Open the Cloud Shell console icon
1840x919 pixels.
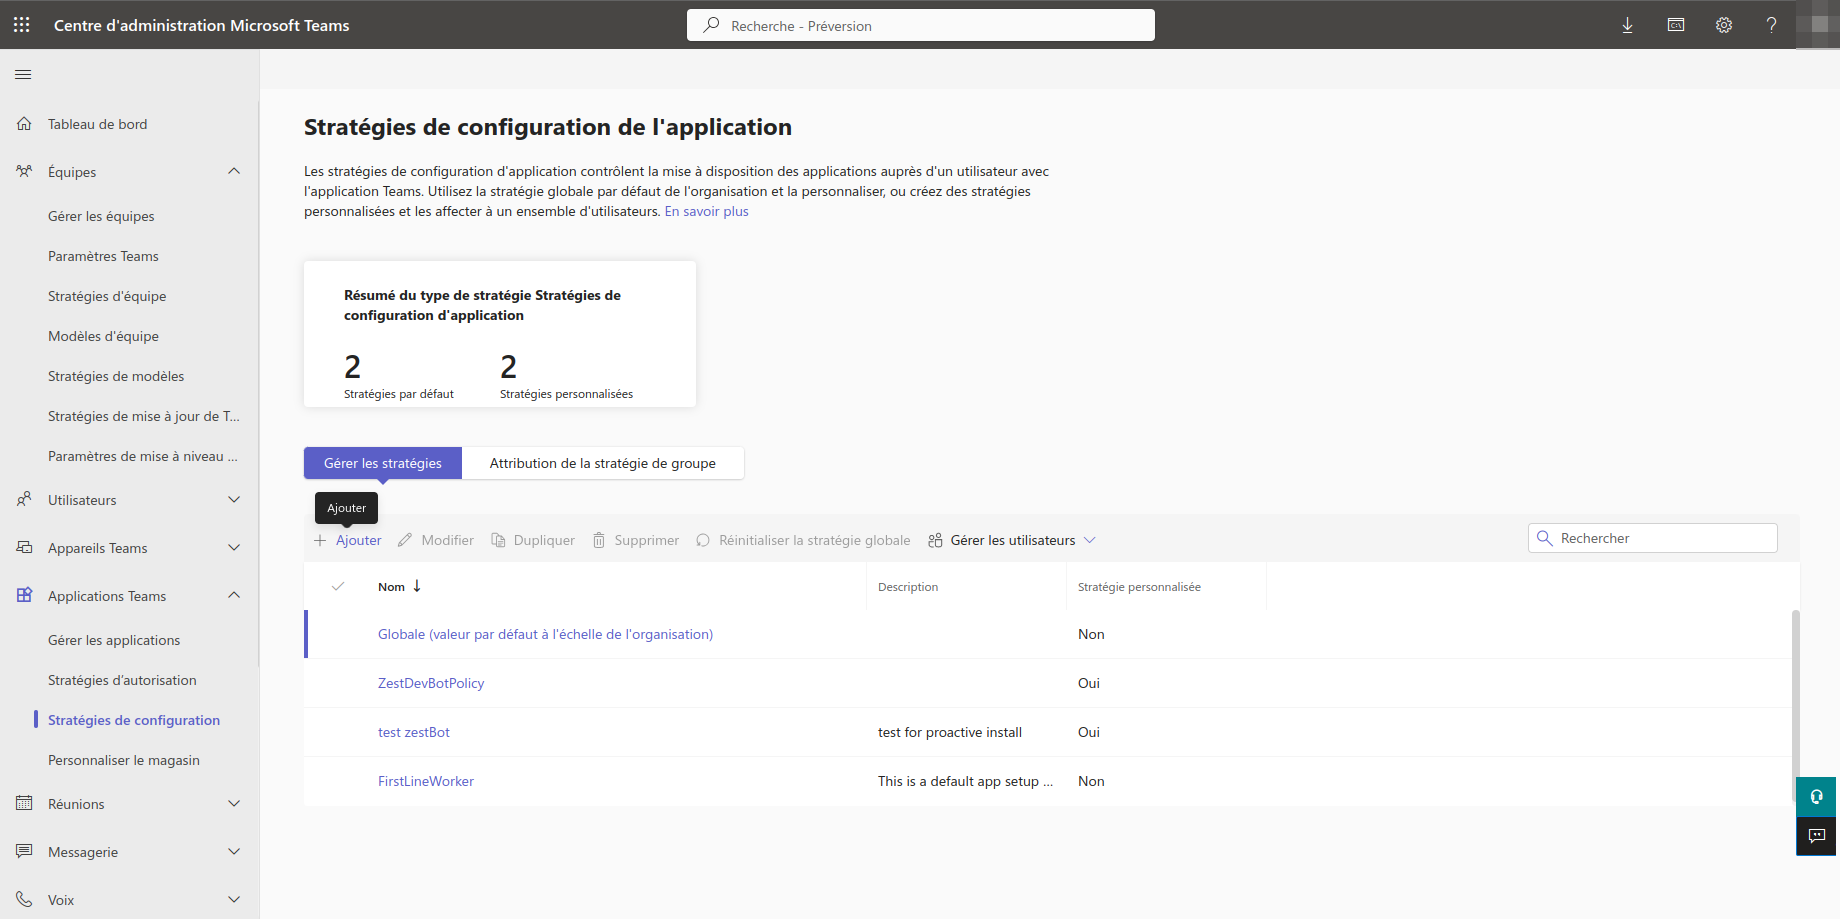coord(1676,25)
